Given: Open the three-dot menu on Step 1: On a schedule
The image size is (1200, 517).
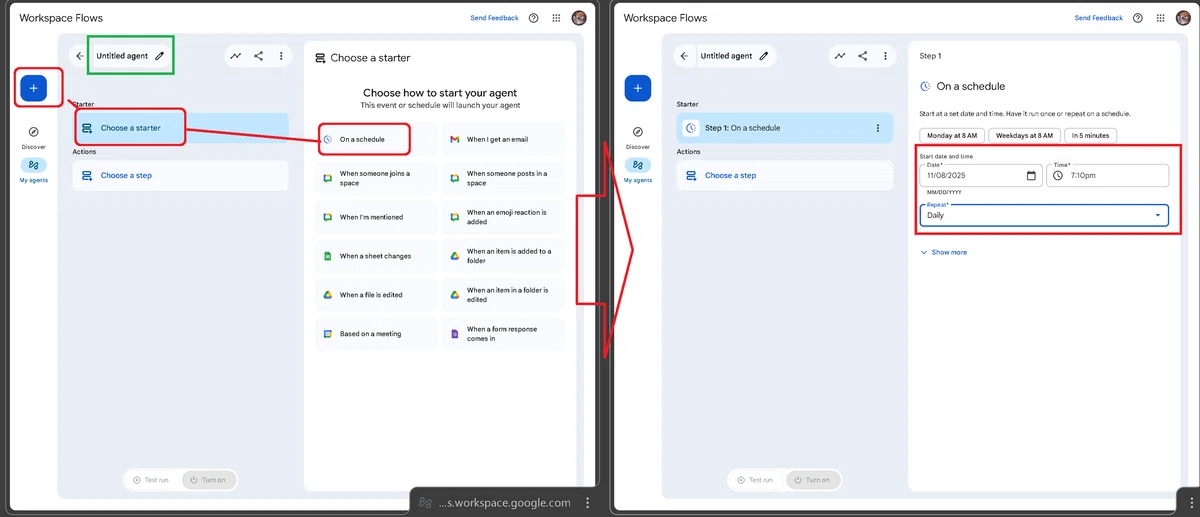Looking at the screenshot, I should (x=877, y=128).
